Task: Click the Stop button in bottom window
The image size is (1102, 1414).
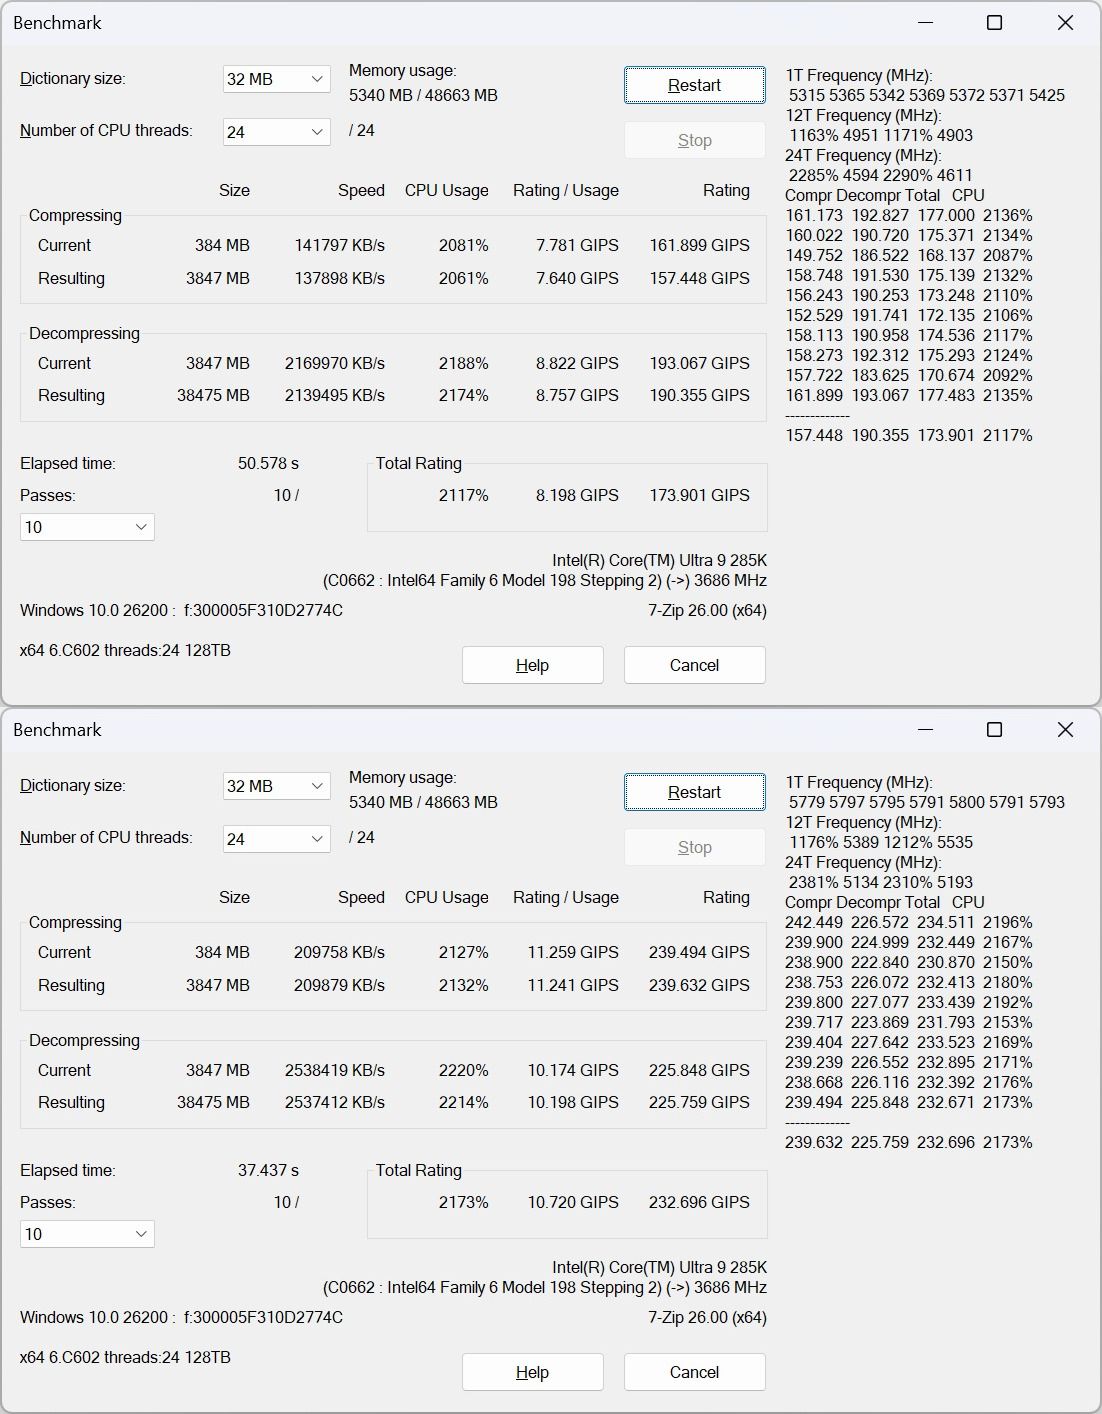Action: (x=694, y=847)
